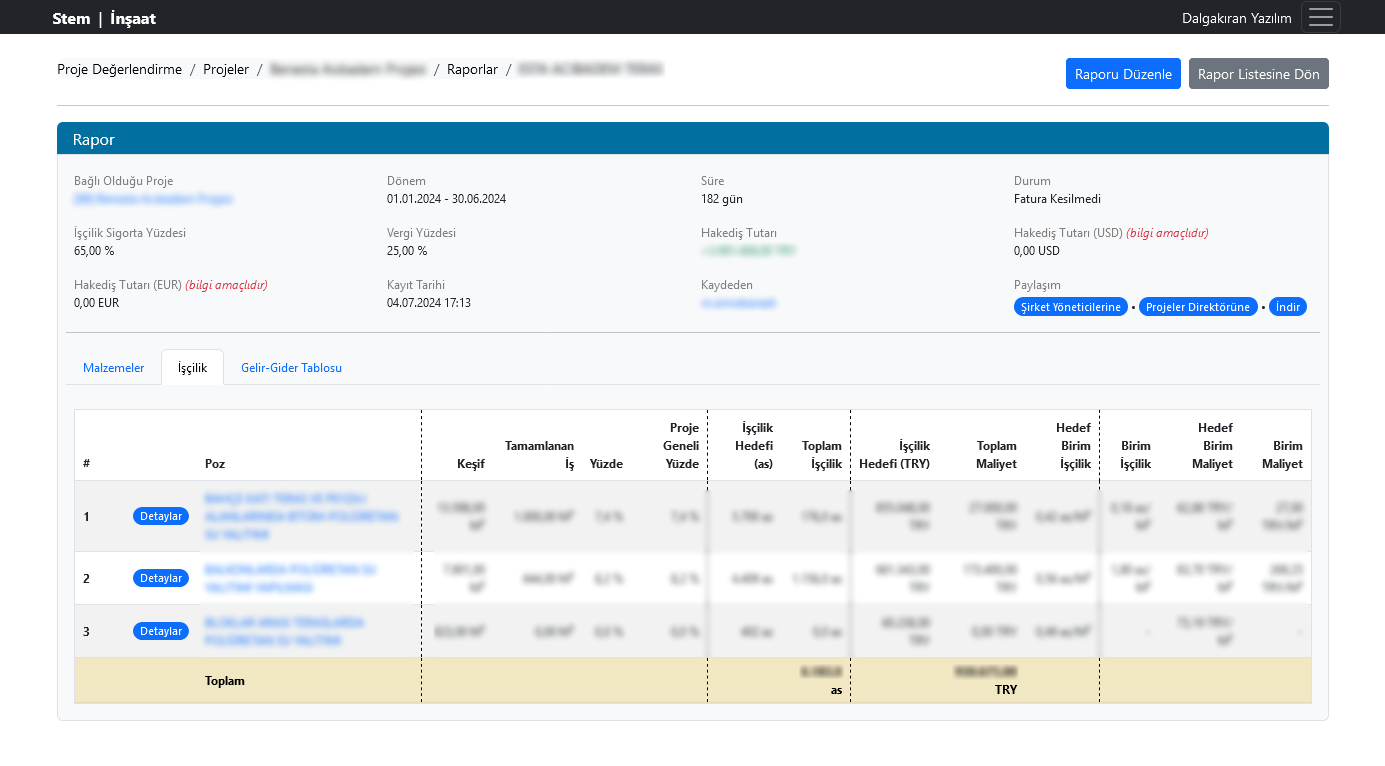This screenshot has width=1385, height=766.
Task: Open the Raporlar breadcrumb link
Action: (x=472, y=70)
